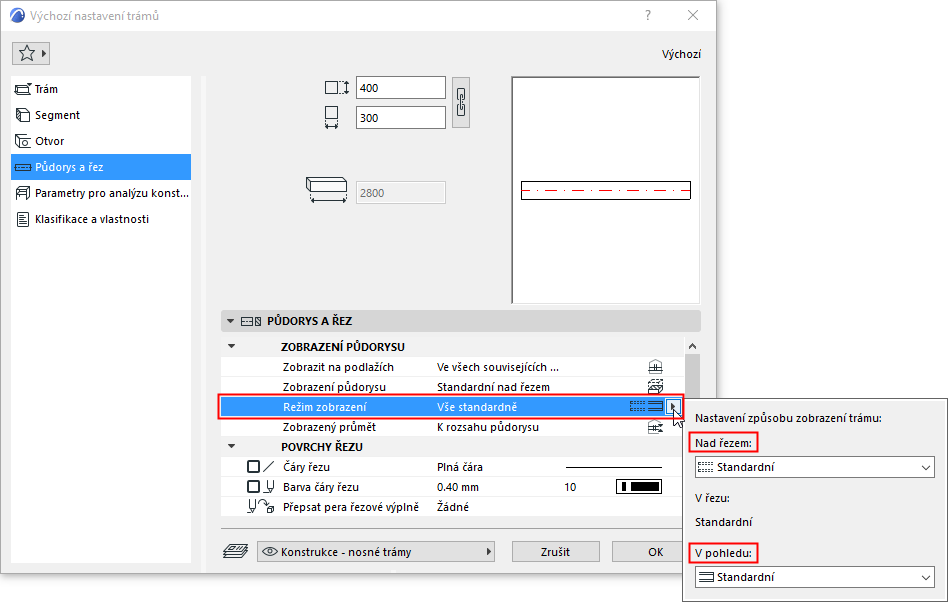Click the pen number 10
Image resolution: width=948 pixels, height=602 pixels.
(570, 487)
